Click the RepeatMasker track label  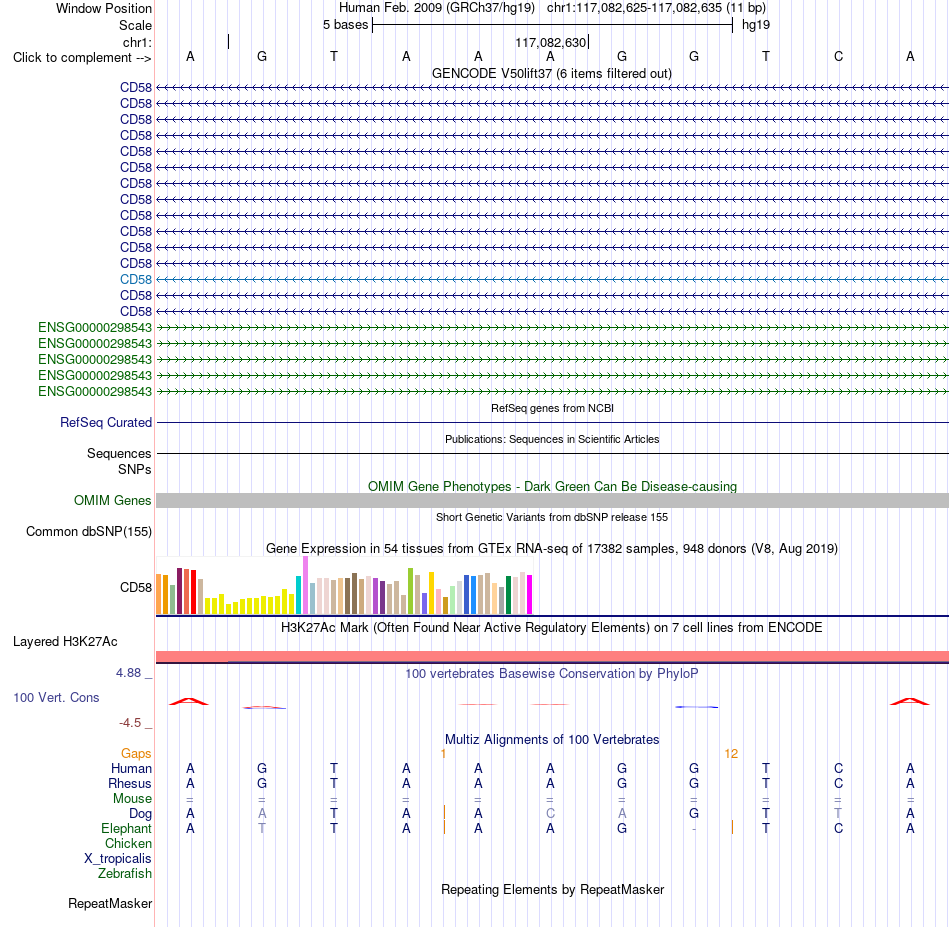pyautogui.click(x=110, y=903)
